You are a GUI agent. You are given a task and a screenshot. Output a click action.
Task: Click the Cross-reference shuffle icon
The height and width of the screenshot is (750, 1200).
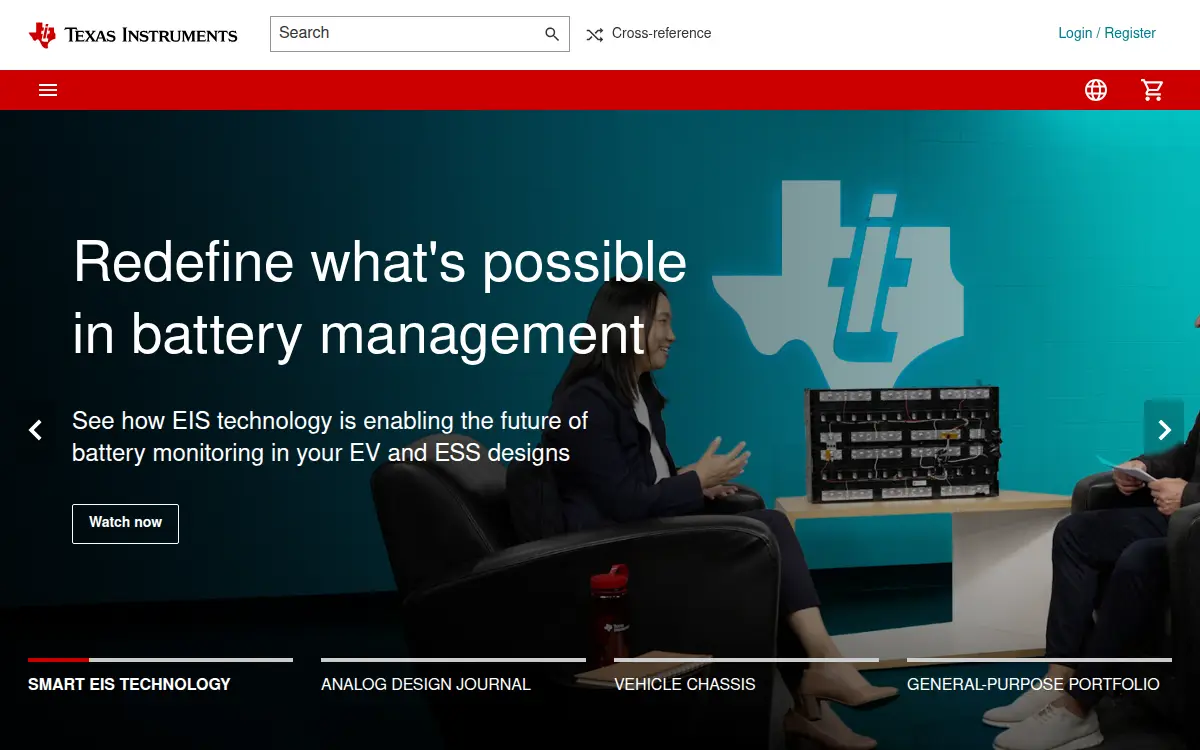[594, 34]
